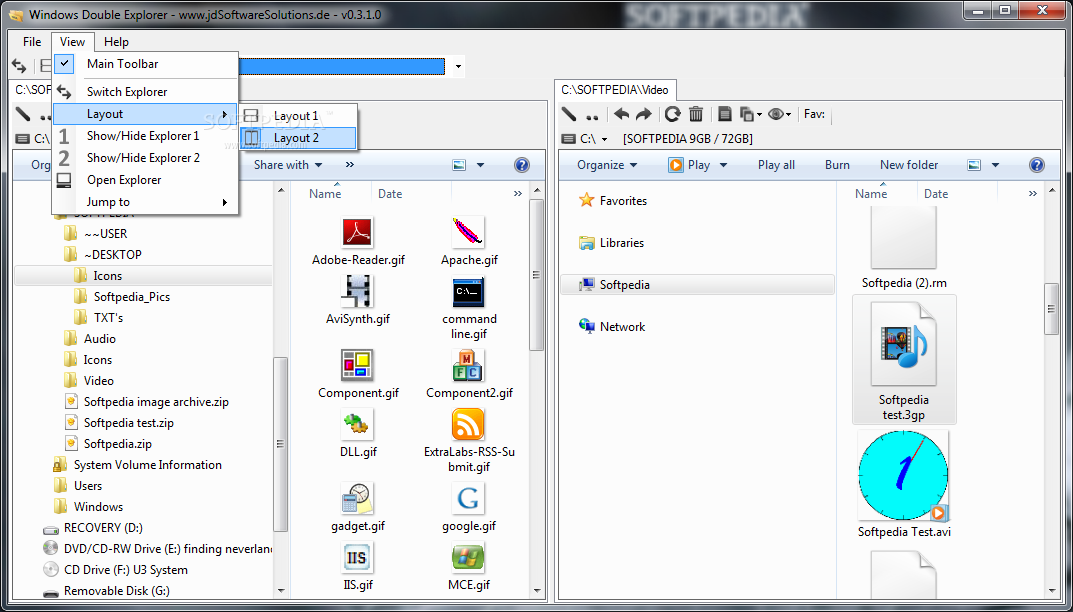
Task: Open help icon in left explorer pane
Action: 521,164
